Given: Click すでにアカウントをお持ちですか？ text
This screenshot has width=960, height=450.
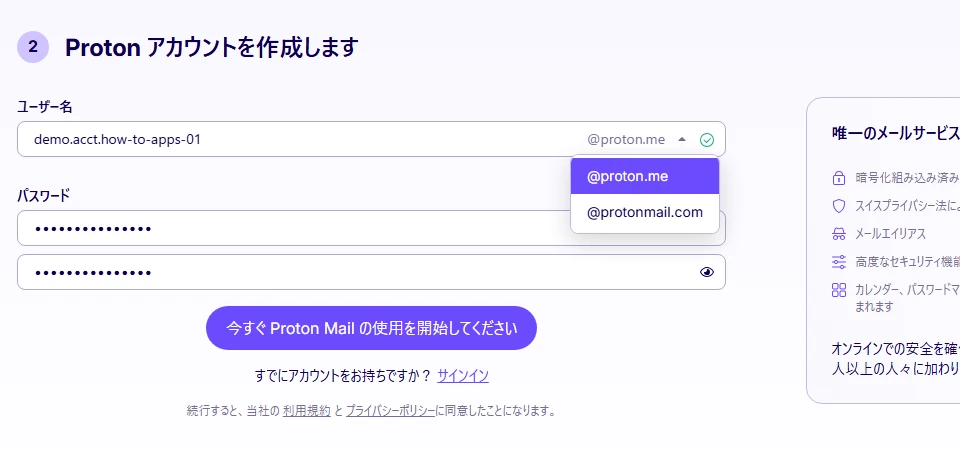Looking at the screenshot, I should pyautogui.click(x=343, y=376).
